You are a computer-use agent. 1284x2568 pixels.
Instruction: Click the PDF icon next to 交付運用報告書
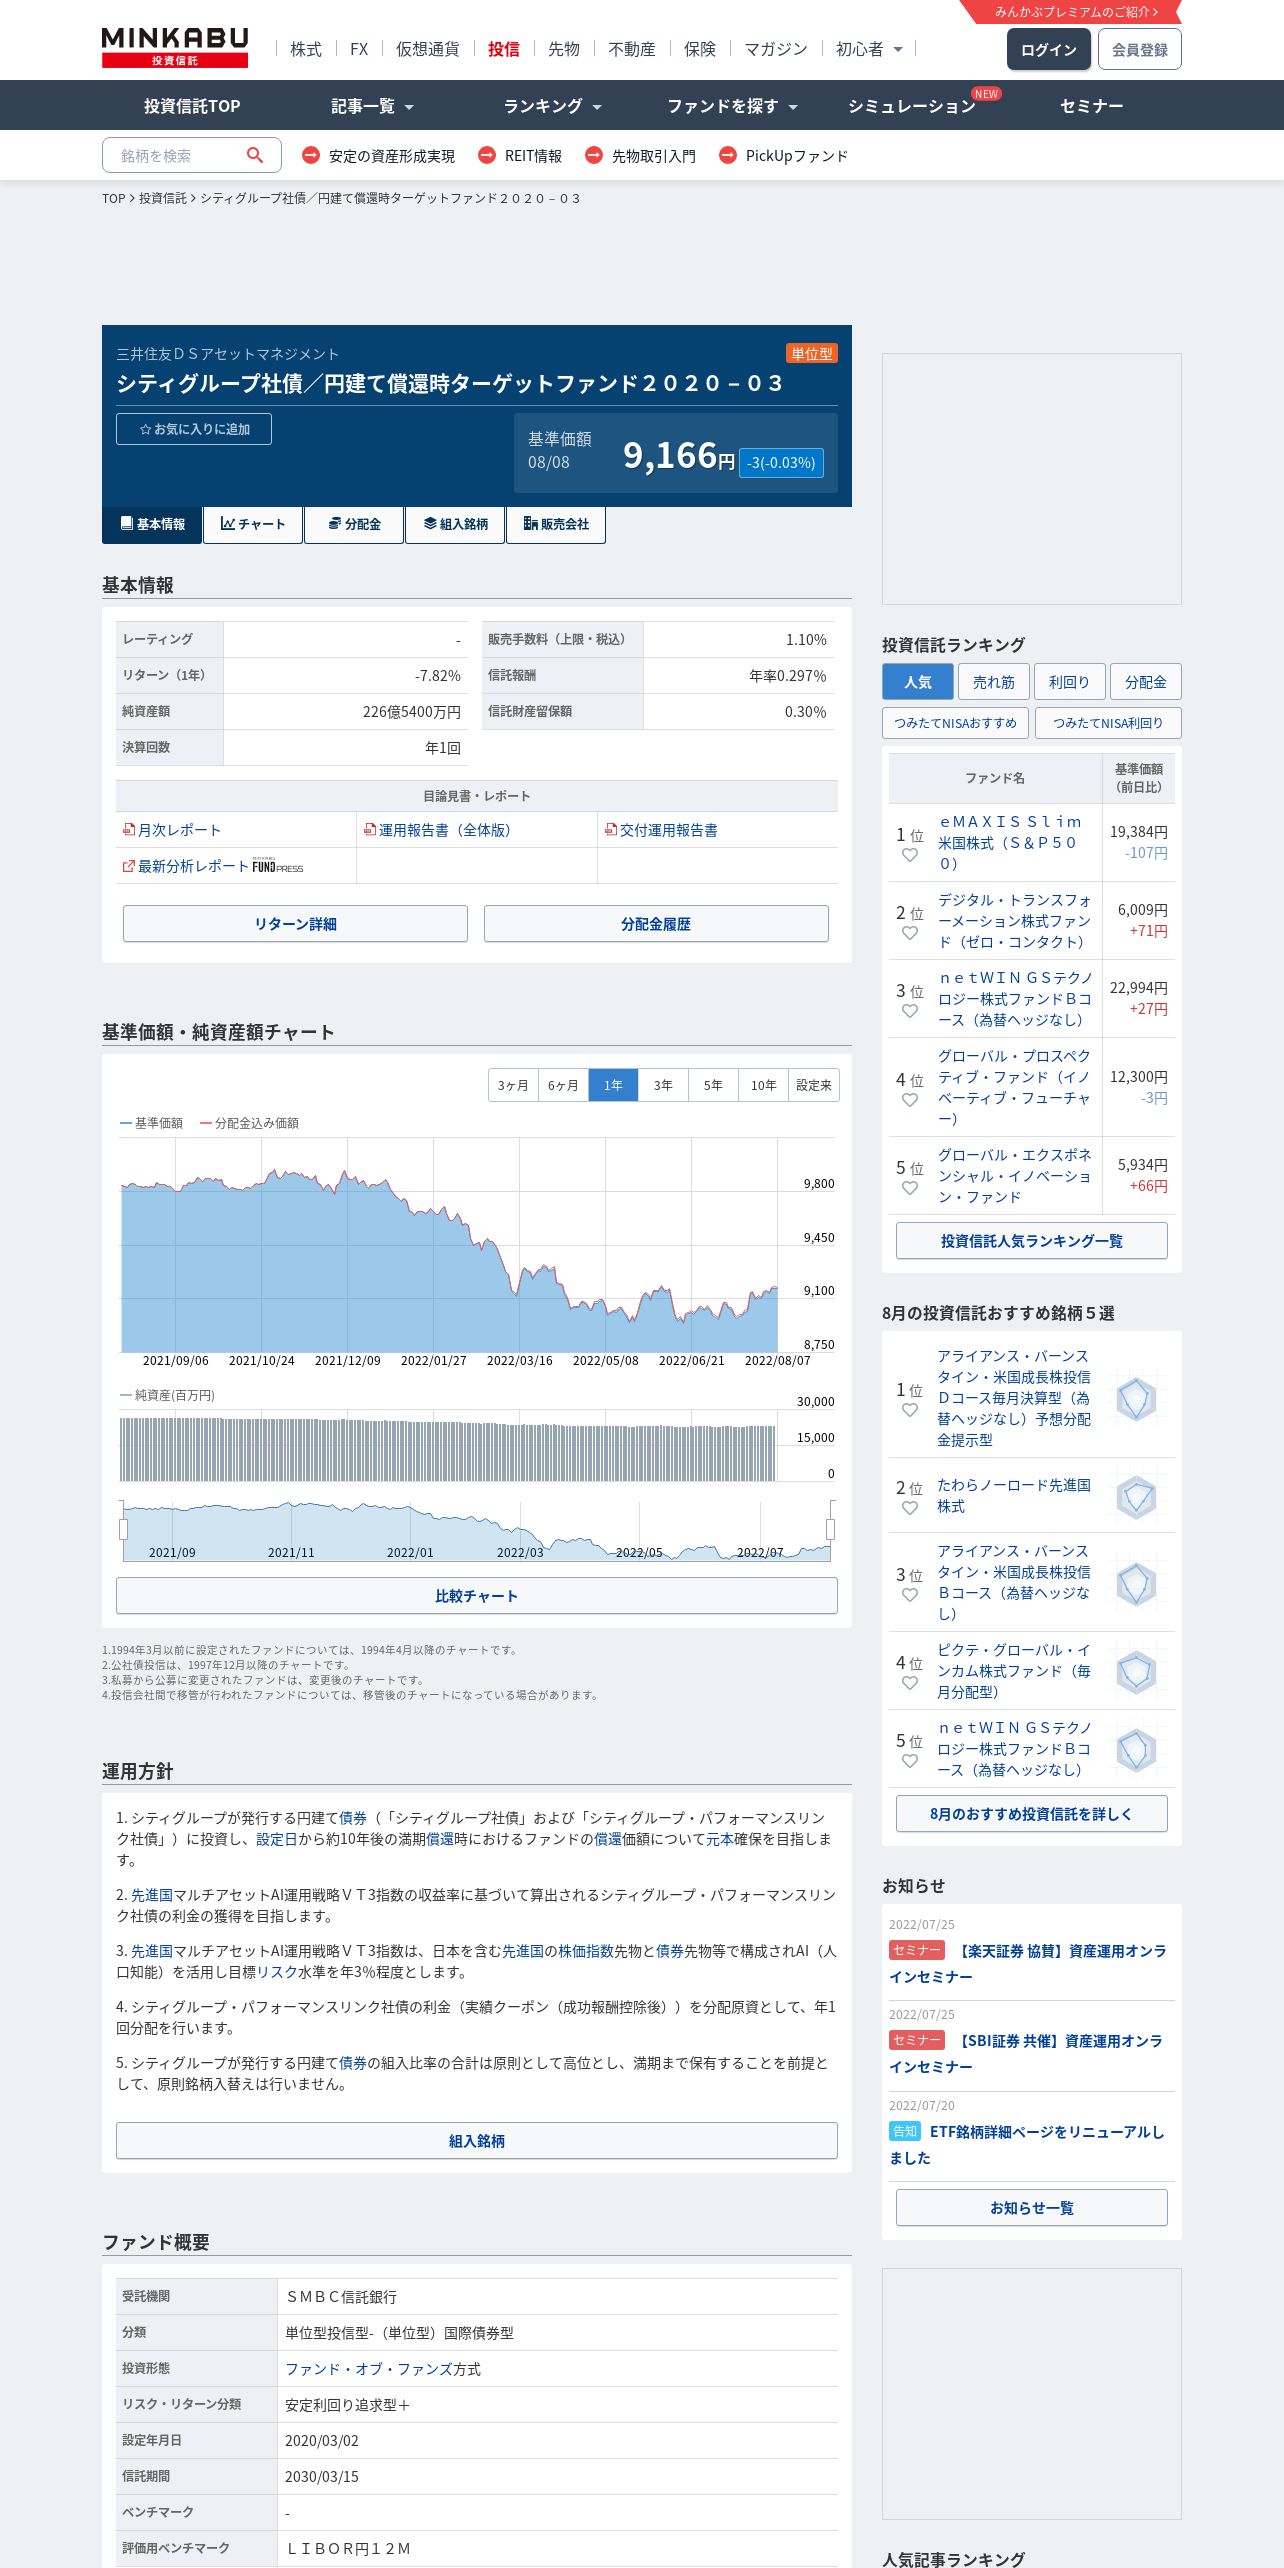point(611,829)
